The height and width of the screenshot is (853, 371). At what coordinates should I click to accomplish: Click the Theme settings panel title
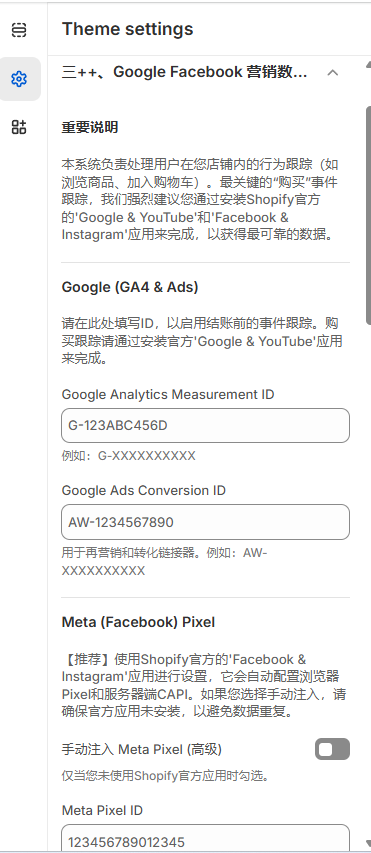pos(127,29)
